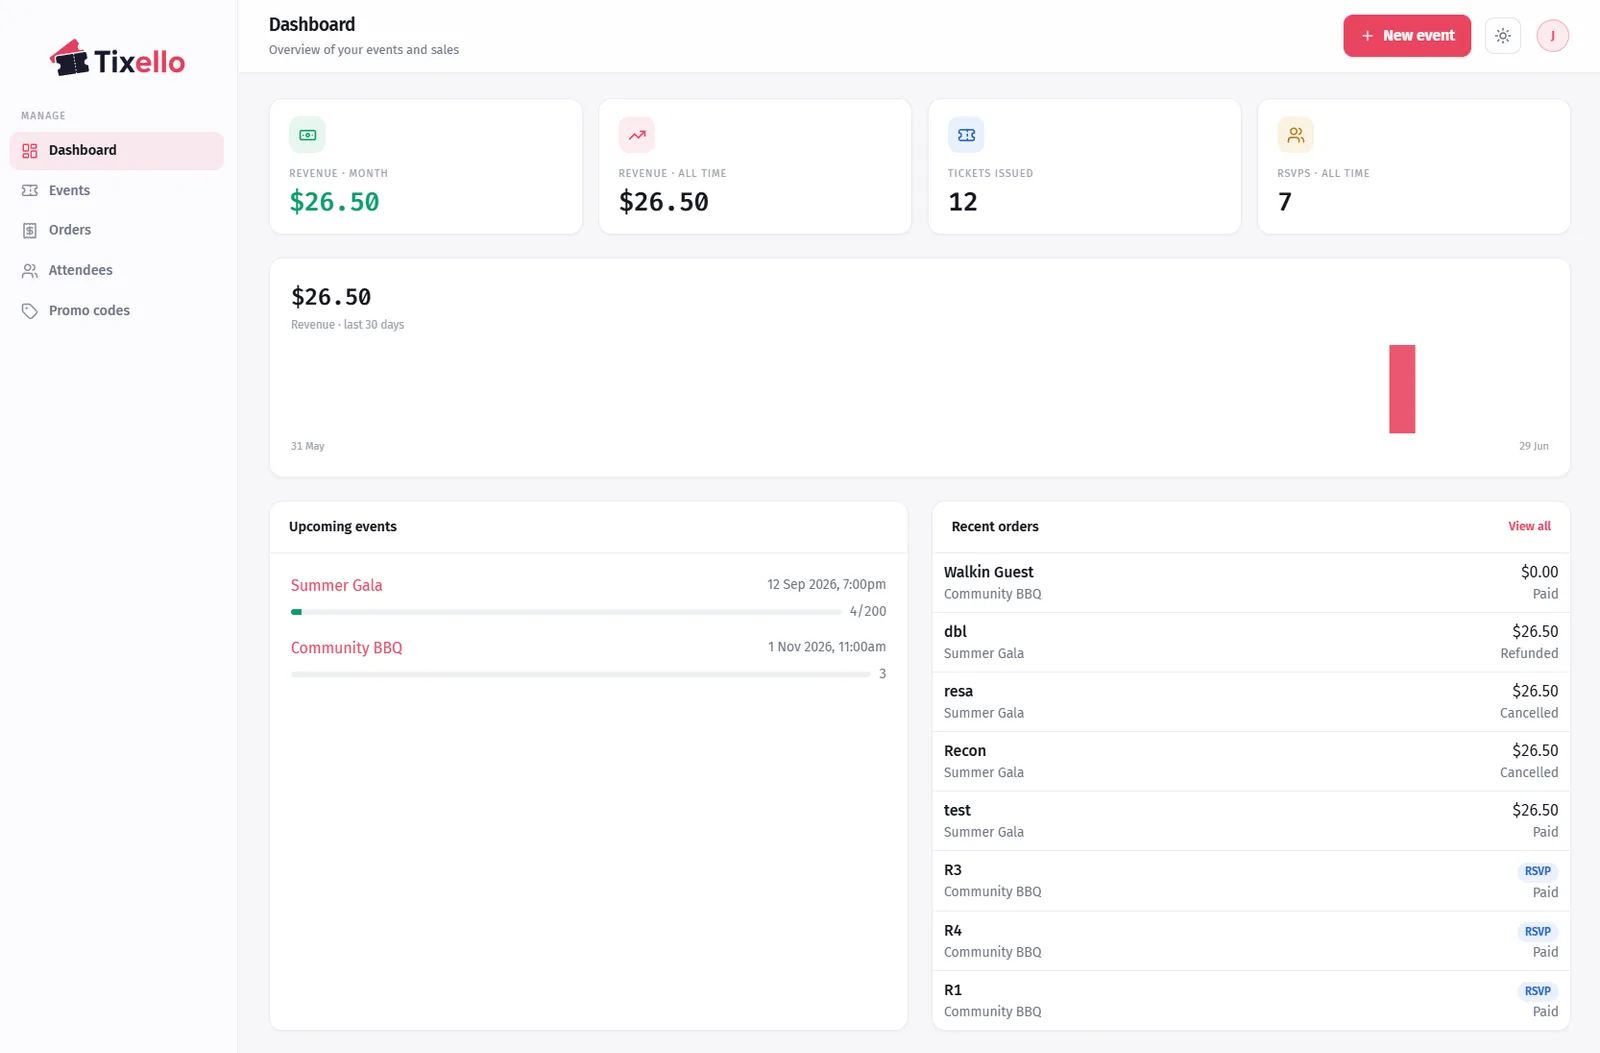Open the test paid order row
The height and width of the screenshot is (1053, 1600).
click(1251, 821)
